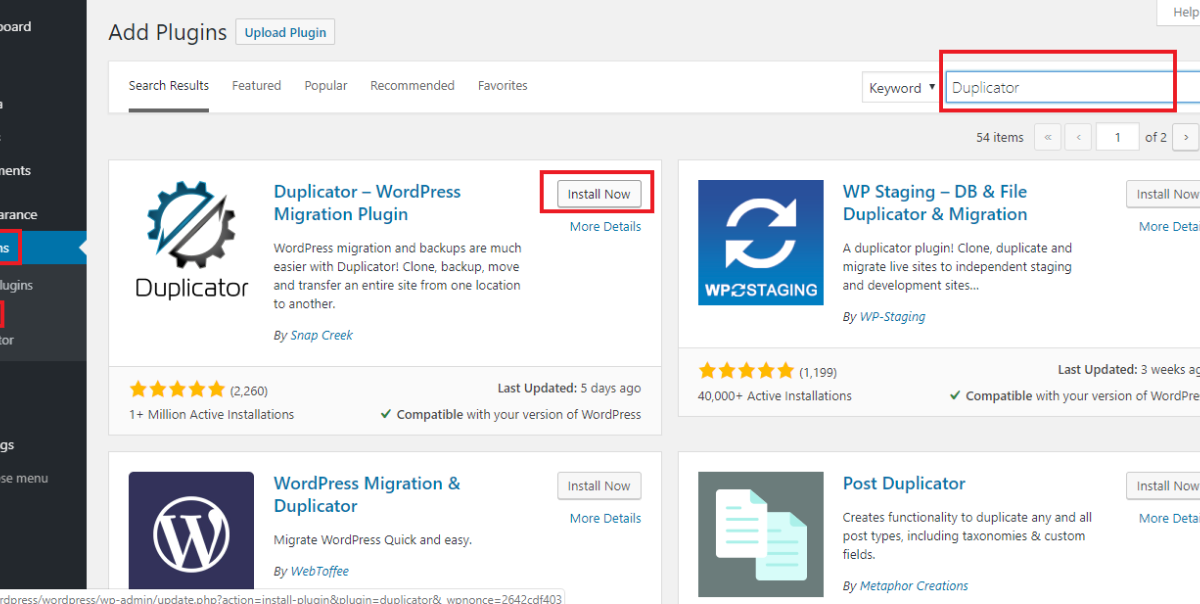This screenshot has width=1200, height=604.
Task: Click the current page number field
Action: 1118,137
